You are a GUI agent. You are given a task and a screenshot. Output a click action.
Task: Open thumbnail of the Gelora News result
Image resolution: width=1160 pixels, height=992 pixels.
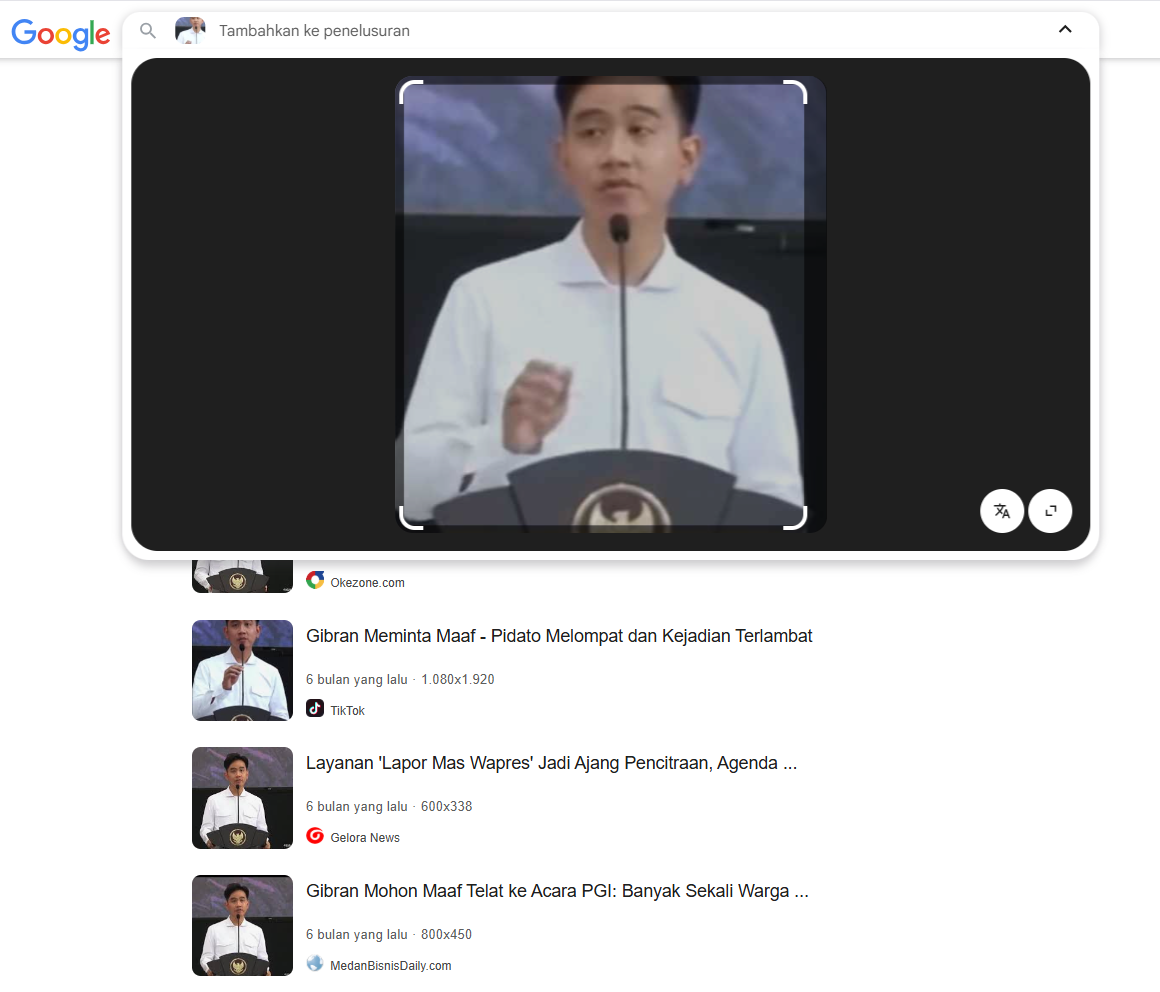pos(243,798)
